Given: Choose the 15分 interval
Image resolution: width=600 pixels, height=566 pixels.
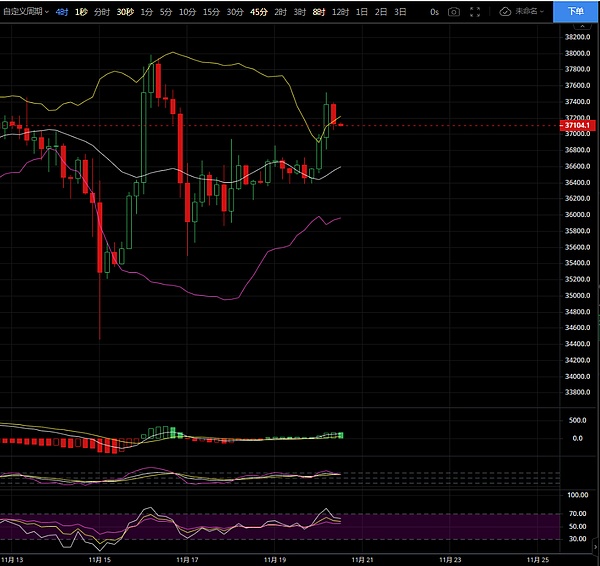Looking at the screenshot, I should pos(211,12).
